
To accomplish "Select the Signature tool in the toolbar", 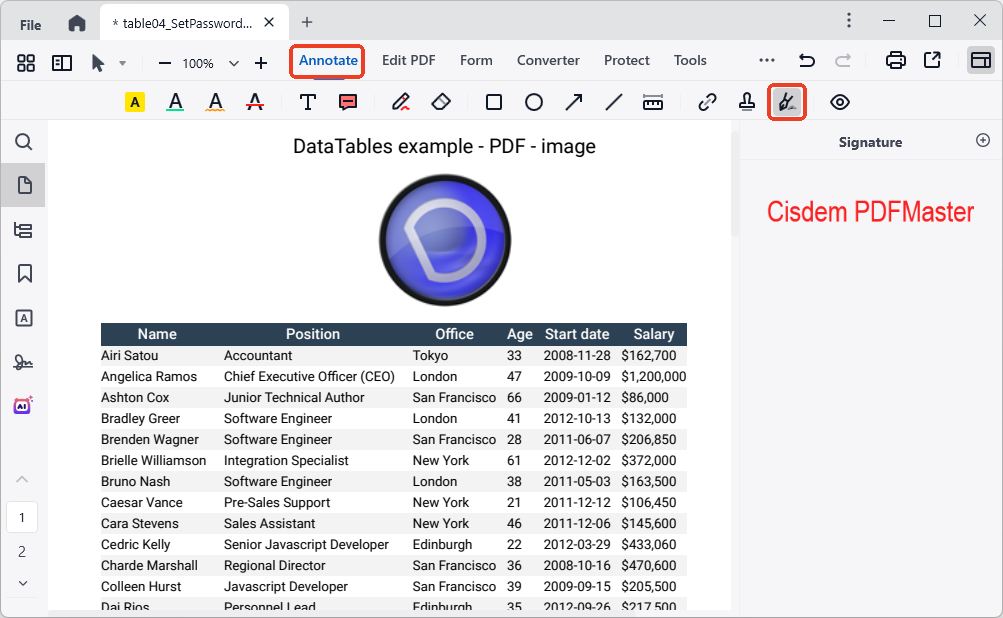I will [x=787, y=101].
